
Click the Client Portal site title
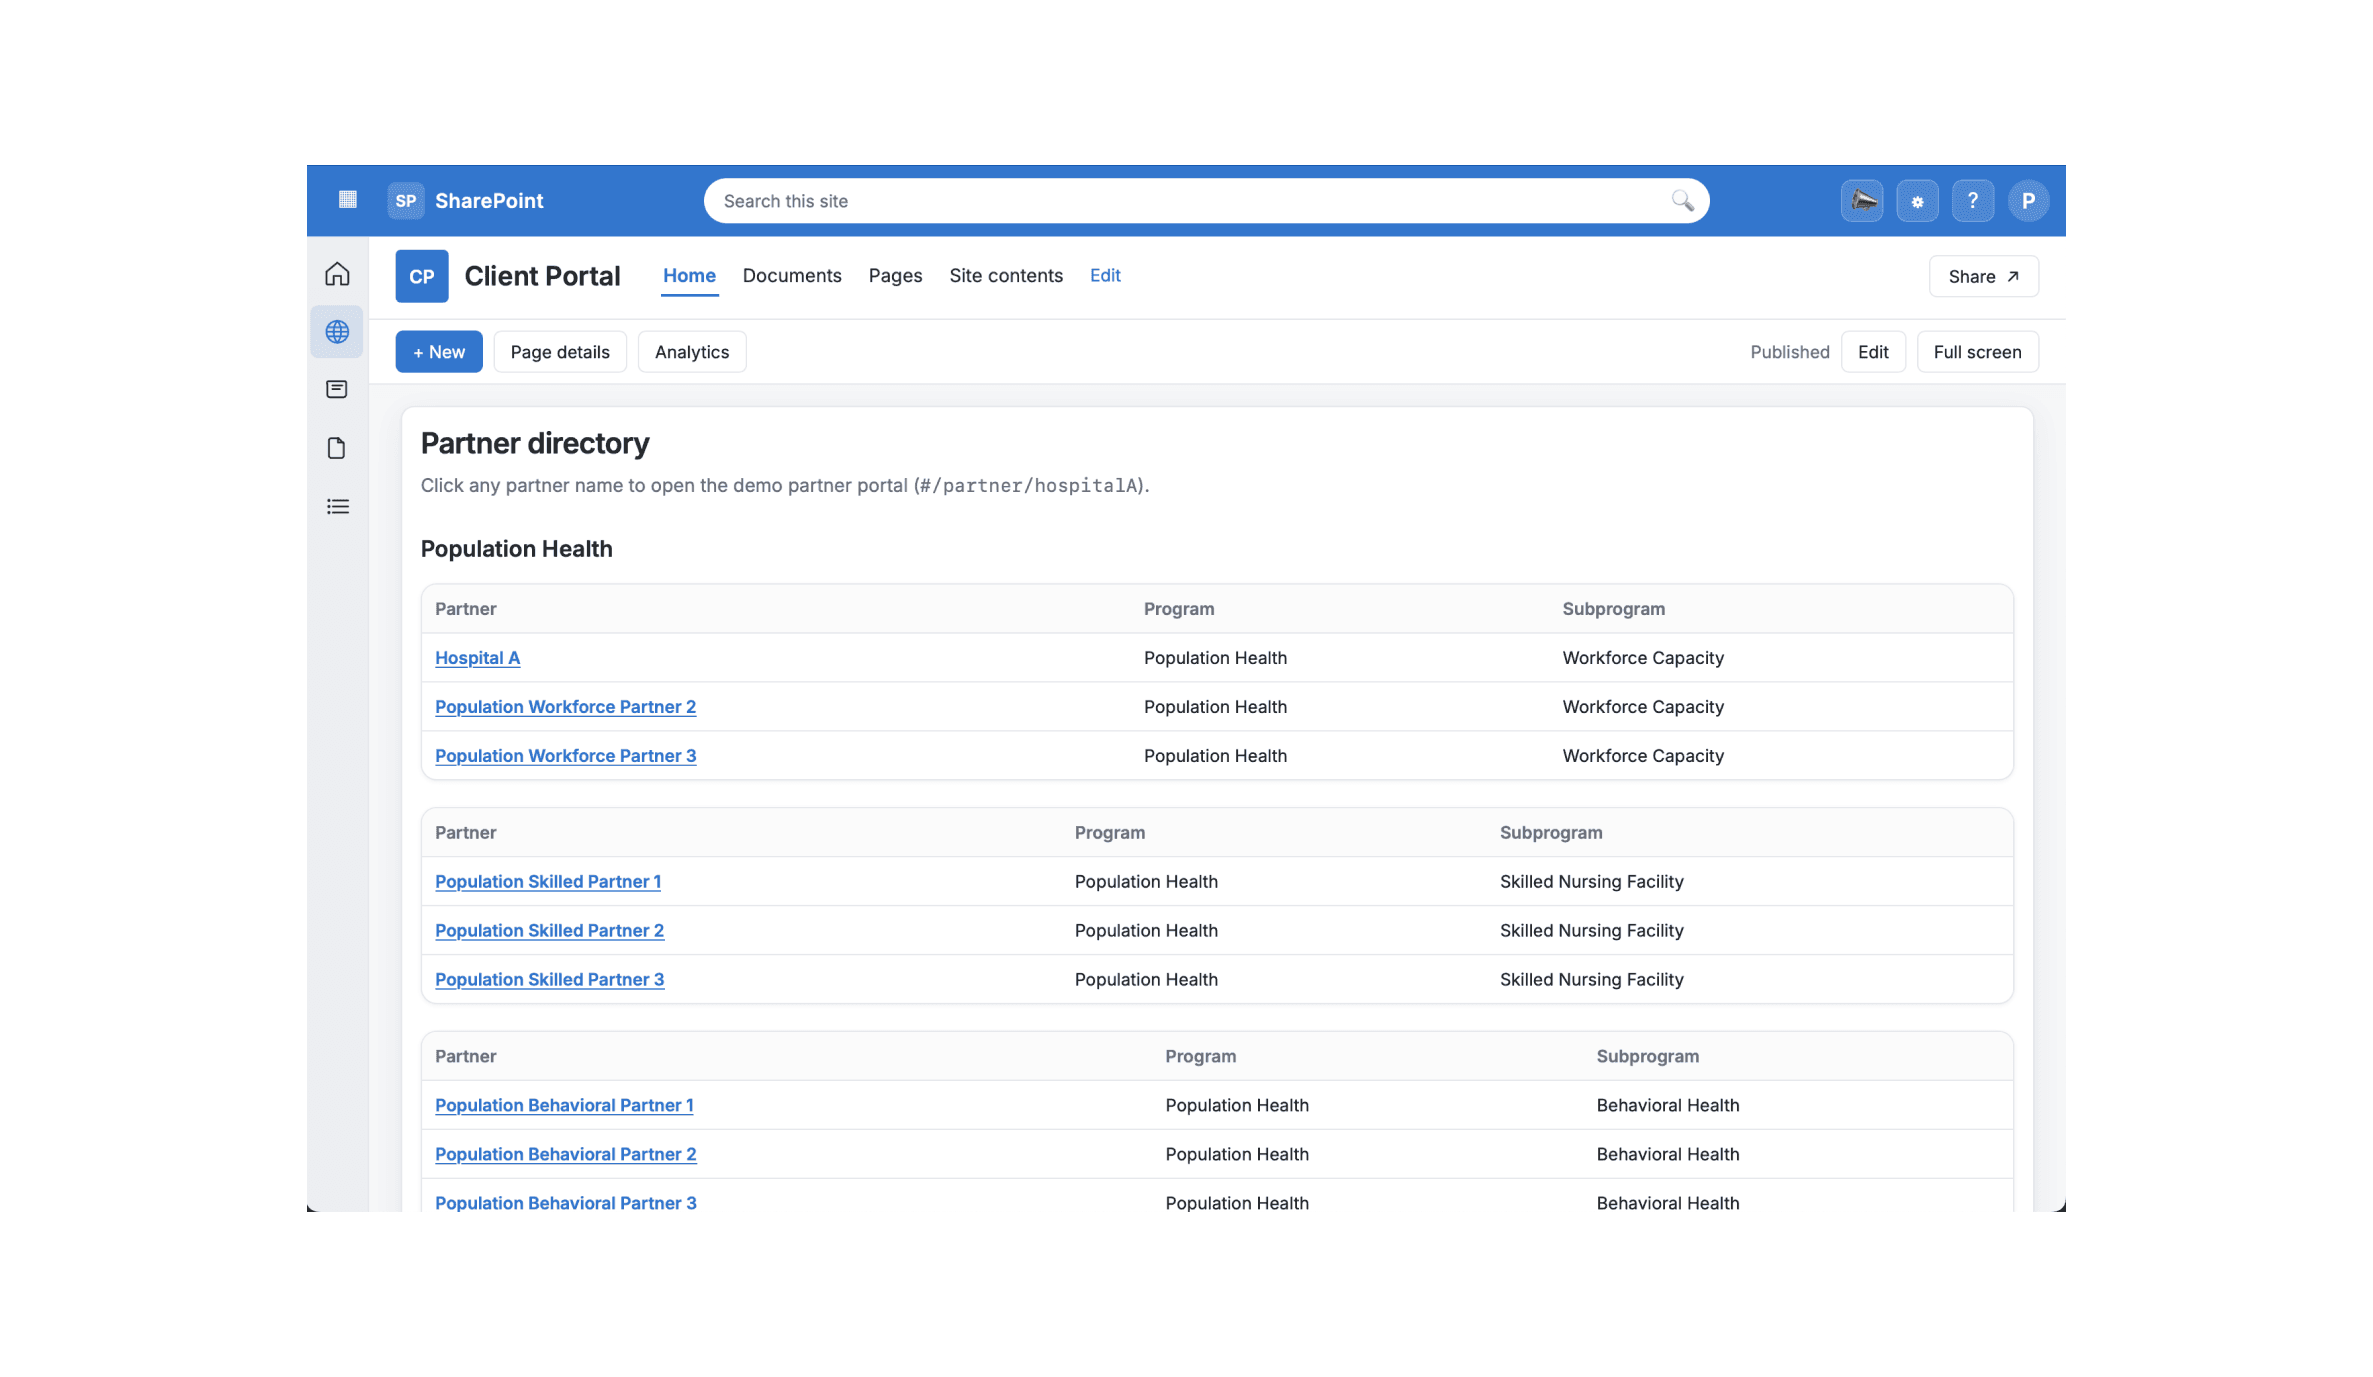[x=542, y=276]
